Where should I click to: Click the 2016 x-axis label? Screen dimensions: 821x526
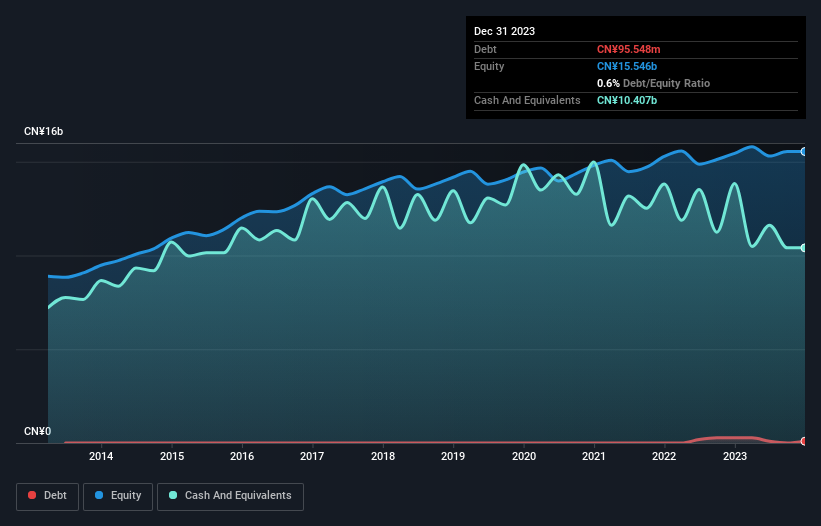pos(242,456)
